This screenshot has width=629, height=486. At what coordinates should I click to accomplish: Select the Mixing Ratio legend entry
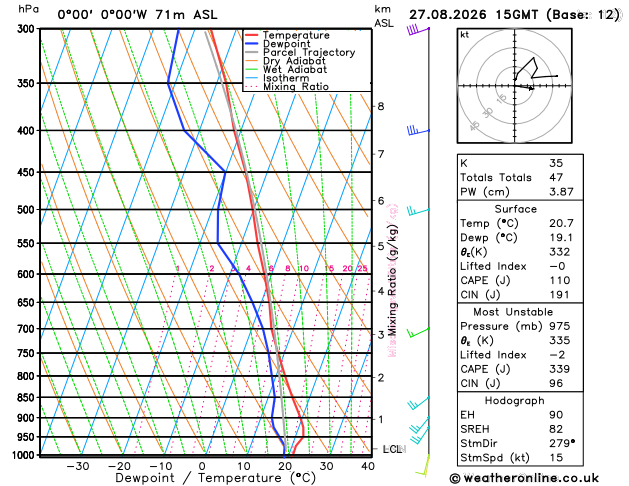287,87
